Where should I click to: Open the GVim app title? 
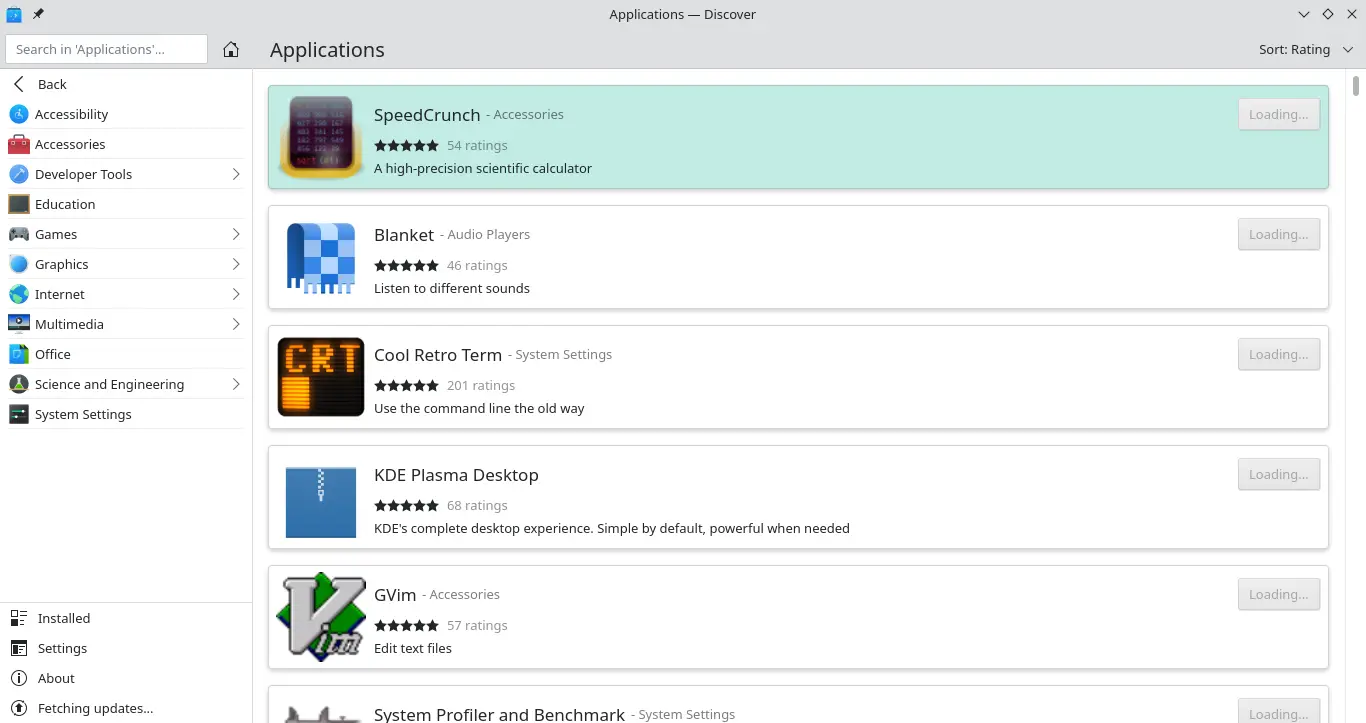click(x=395, y=595)
